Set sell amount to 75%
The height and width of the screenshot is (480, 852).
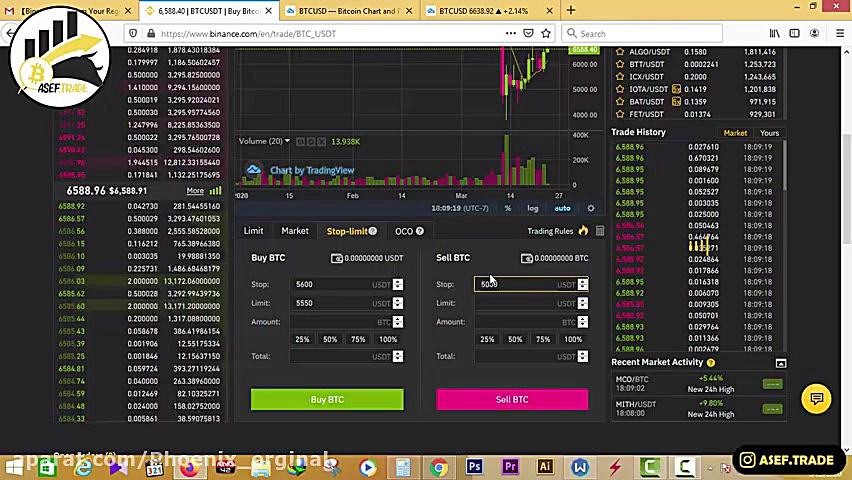click(x=543, y=339)
